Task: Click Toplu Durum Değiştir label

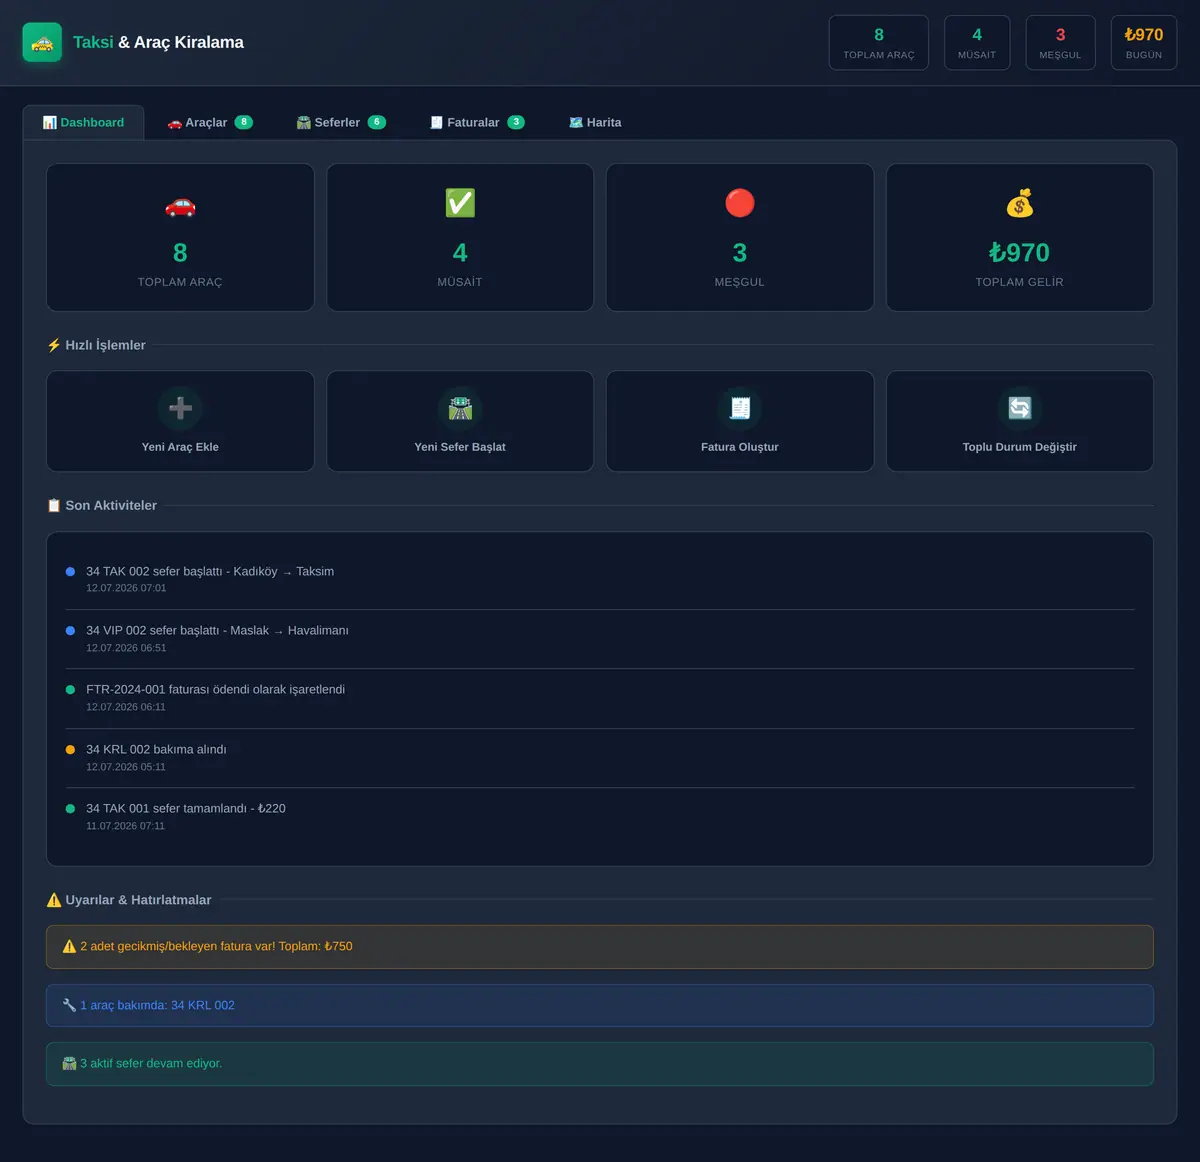Action: coord(1020,447)
